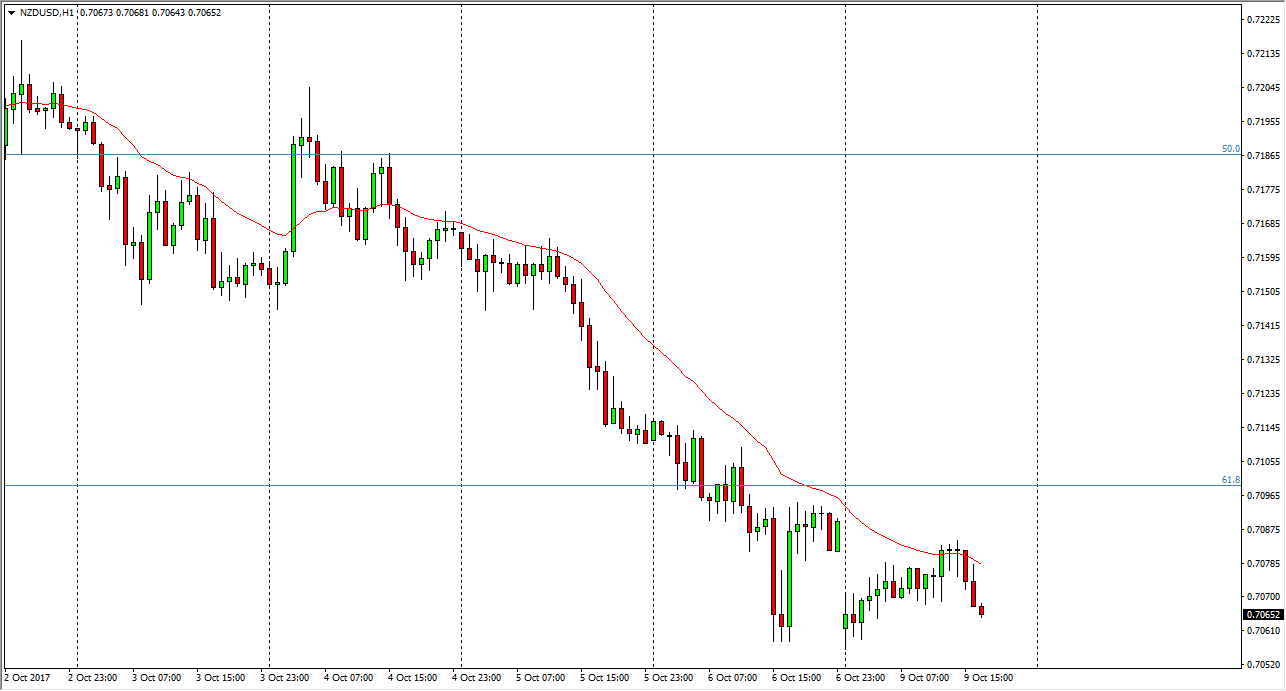Click the 3 Oct 07:00 time label

click(x=157, y=677)
